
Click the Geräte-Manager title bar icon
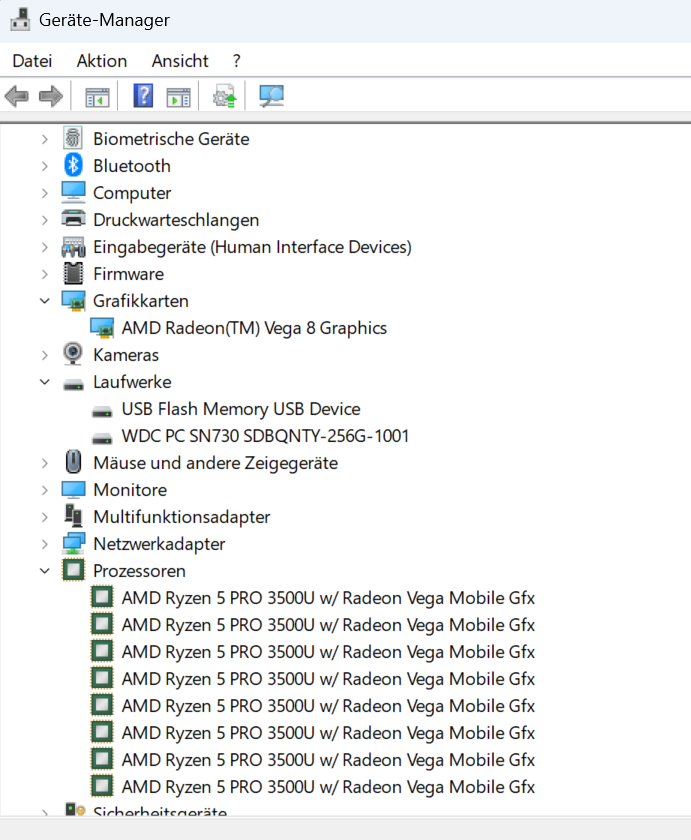pos(20,19)
